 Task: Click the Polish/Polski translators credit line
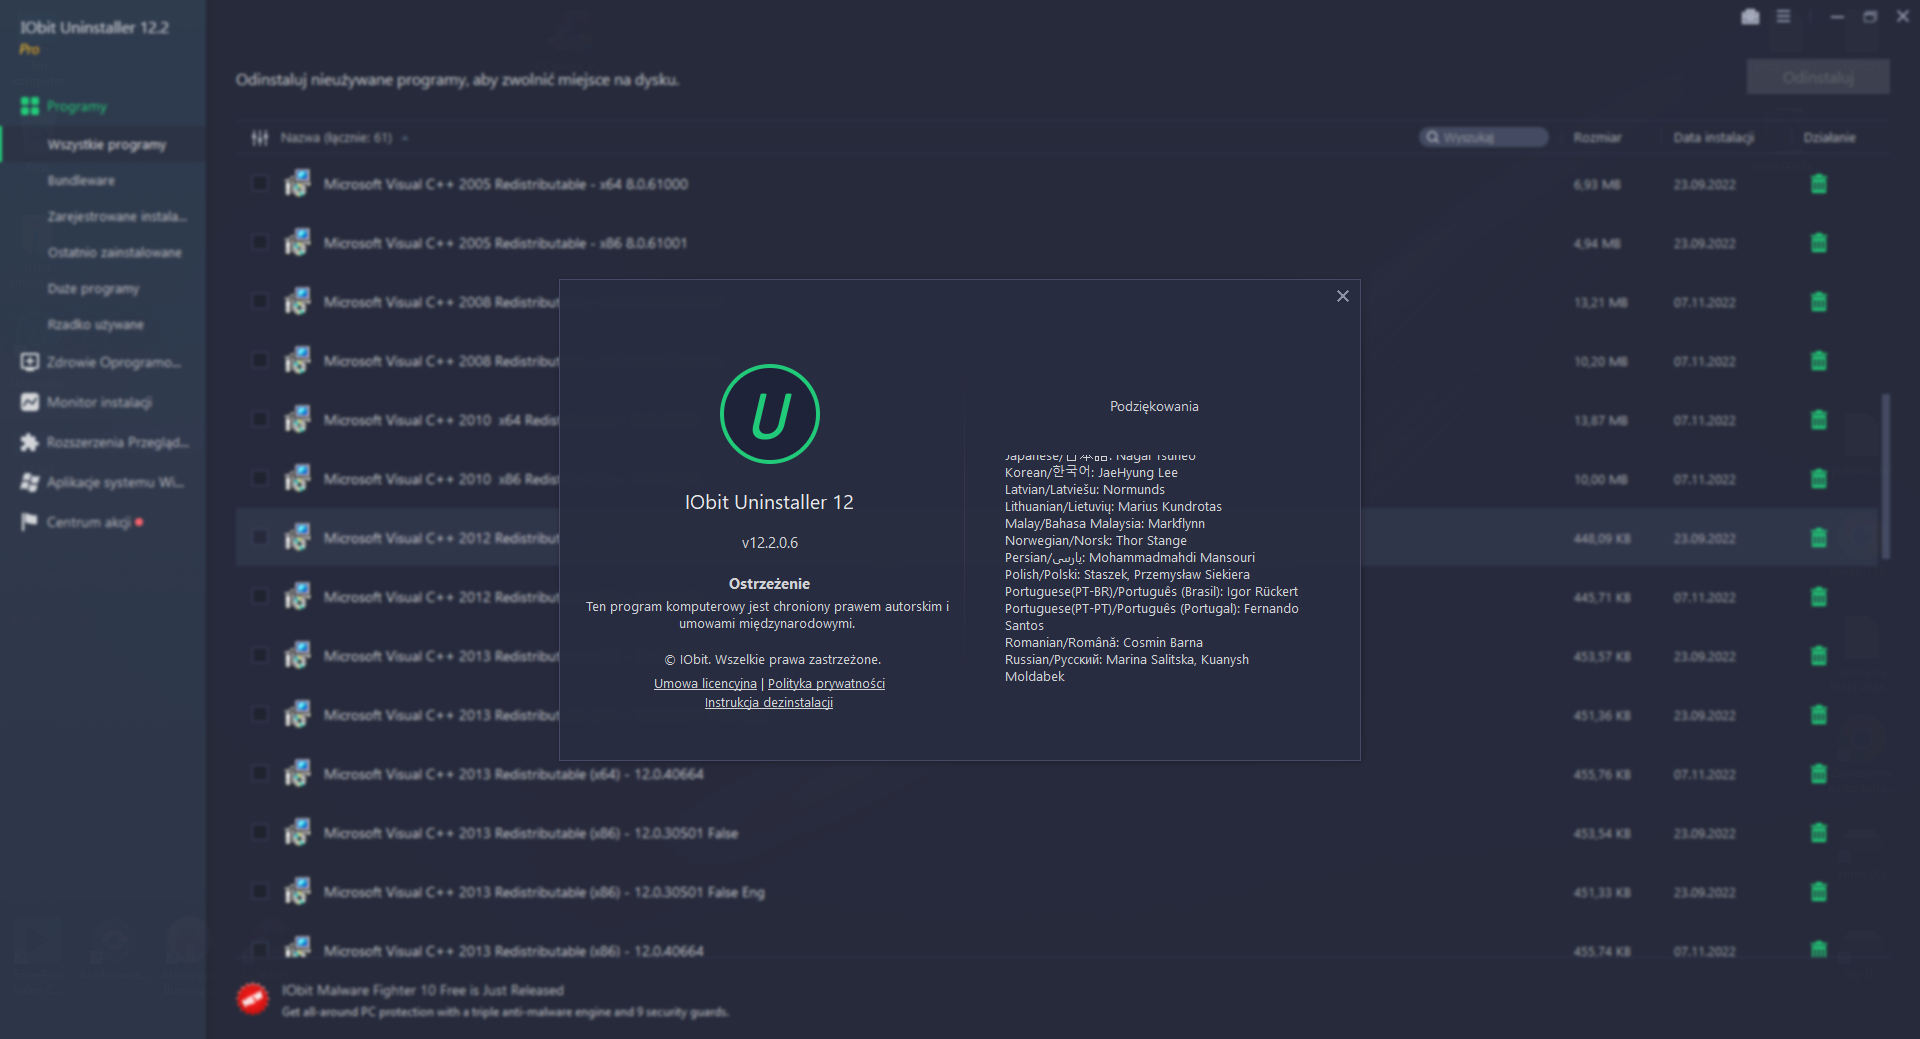tap(1127, 575)
